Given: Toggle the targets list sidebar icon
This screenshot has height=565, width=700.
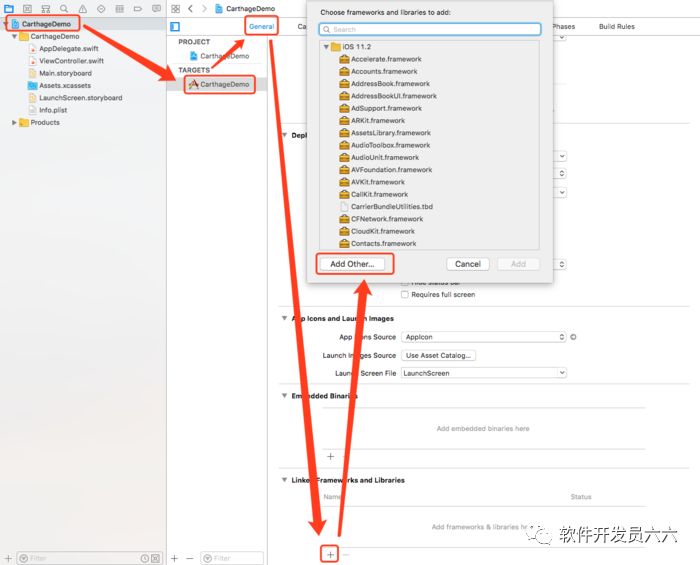Looking at the screenshot, I should [175, 27].
